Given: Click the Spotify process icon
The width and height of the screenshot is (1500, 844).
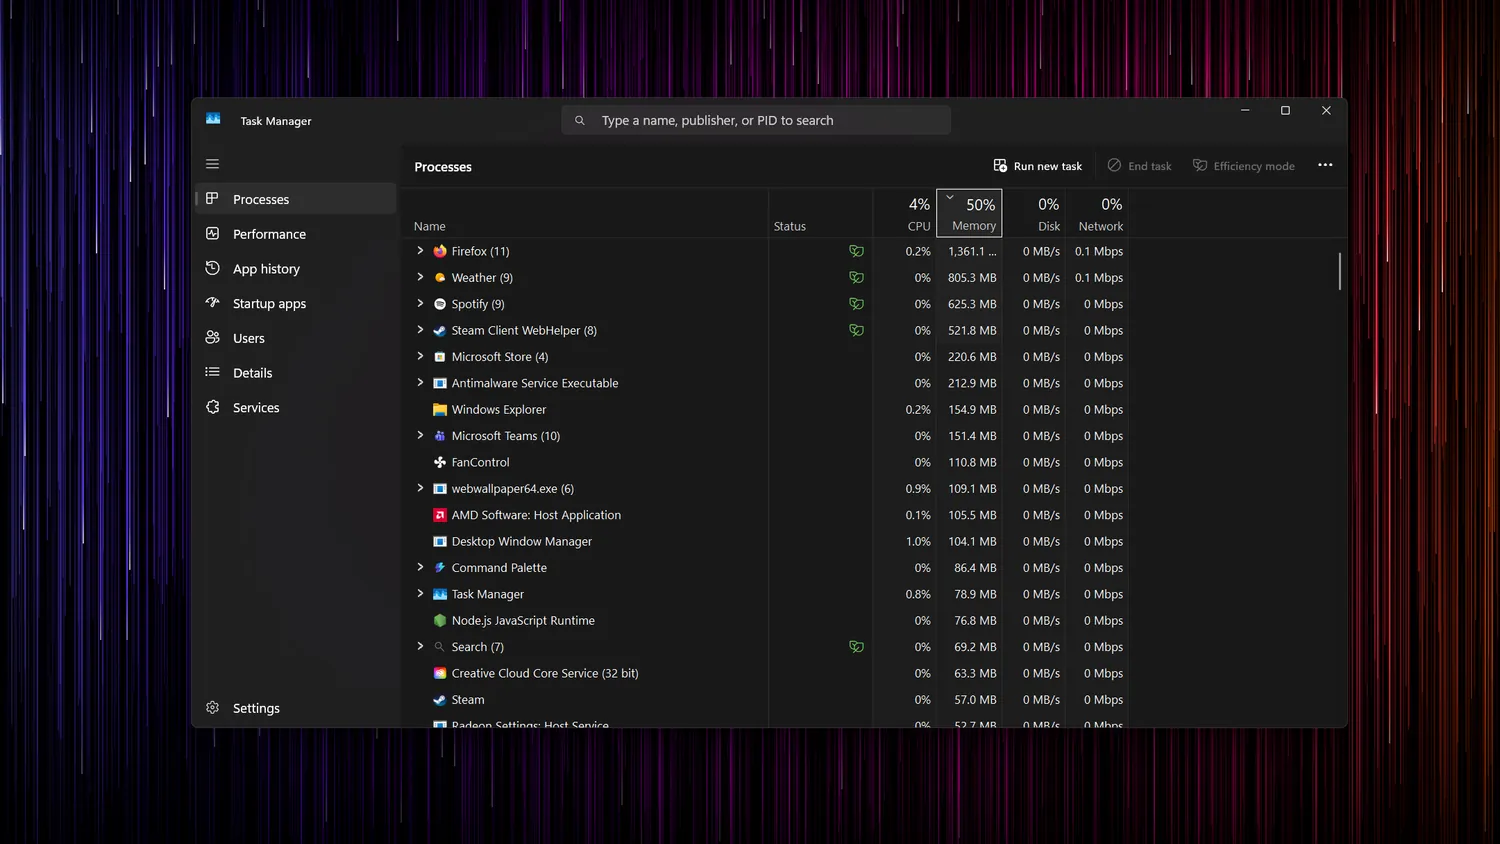Looking at the screenshot, I should point(440,304).
